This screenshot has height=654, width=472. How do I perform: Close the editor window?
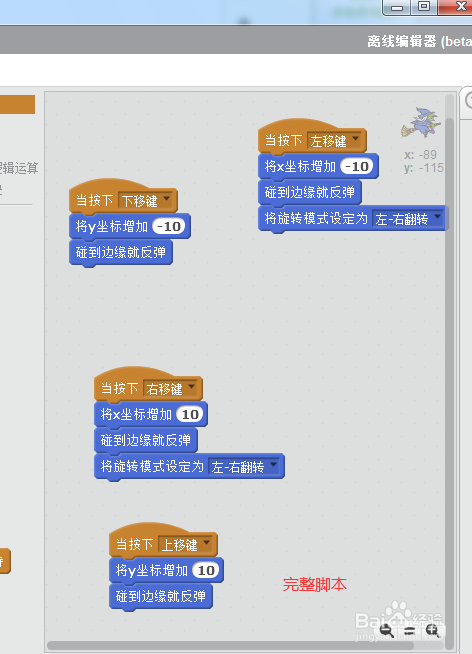pos(458,7)
